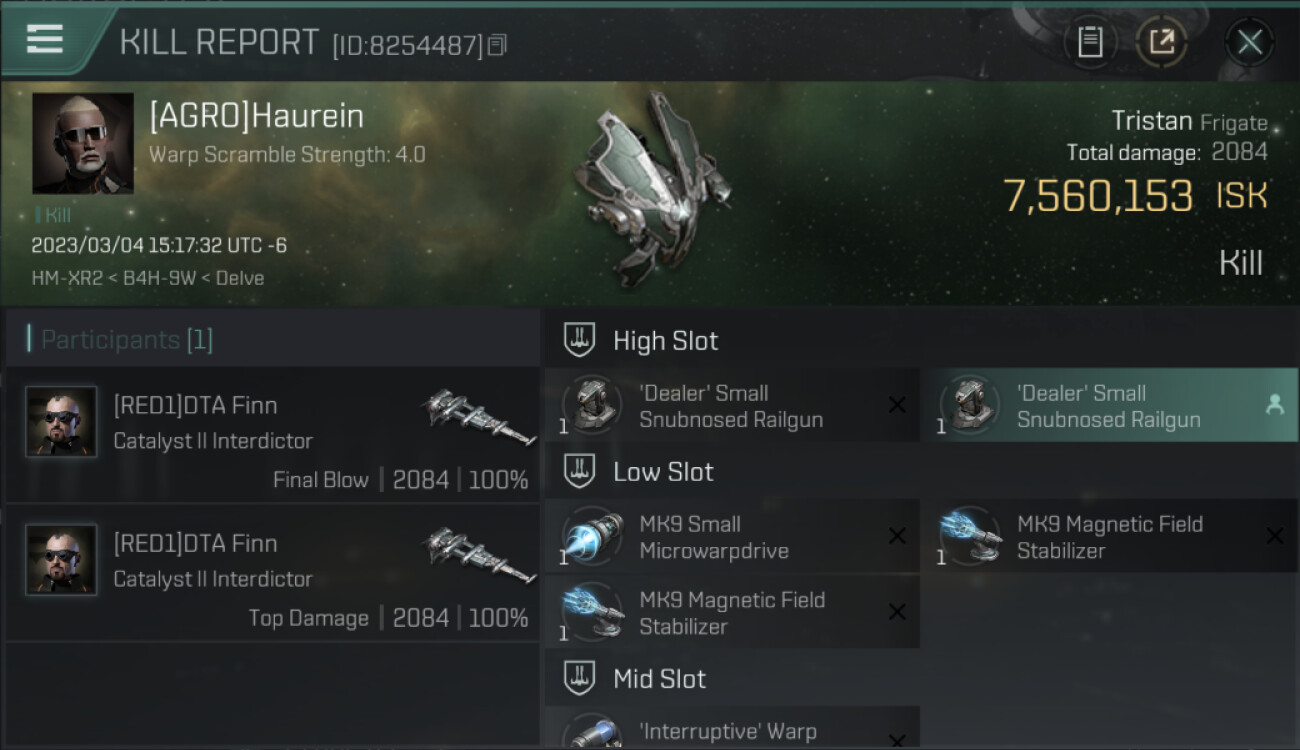Open Final Blow DTA Finn participant entry

click(273, 435)
